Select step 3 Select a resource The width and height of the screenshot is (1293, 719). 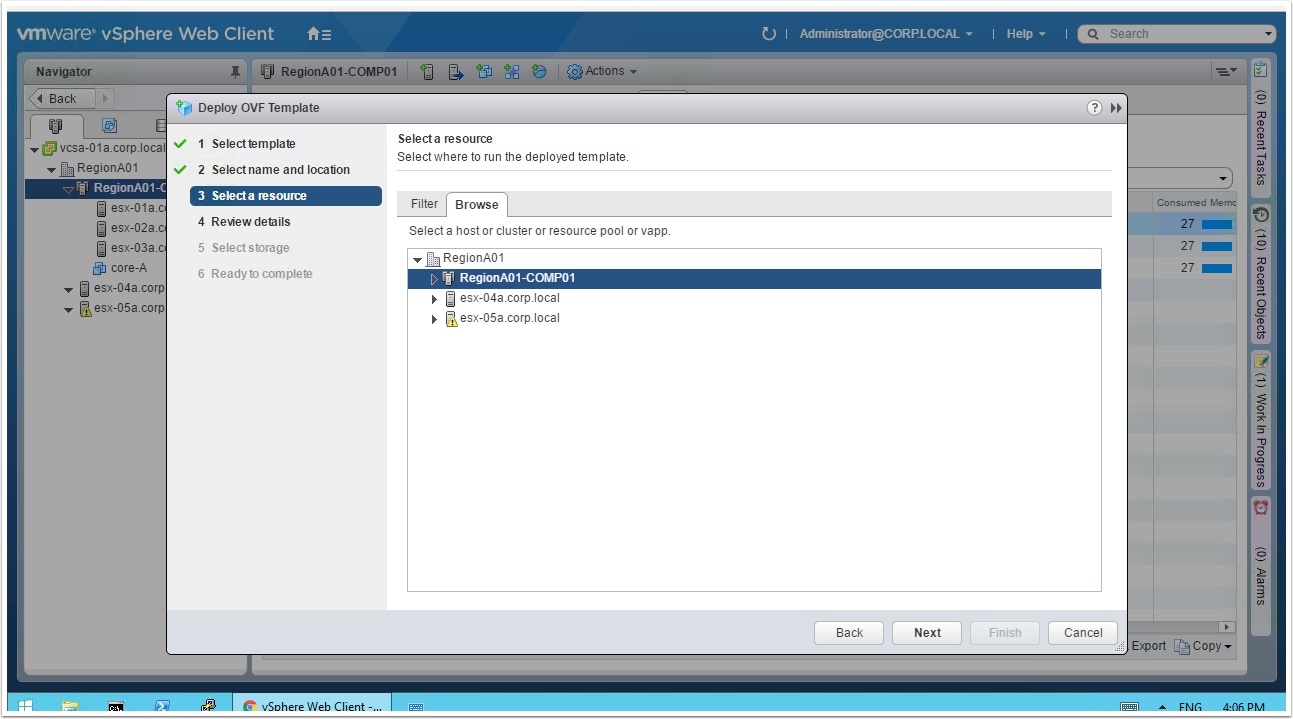286,196
